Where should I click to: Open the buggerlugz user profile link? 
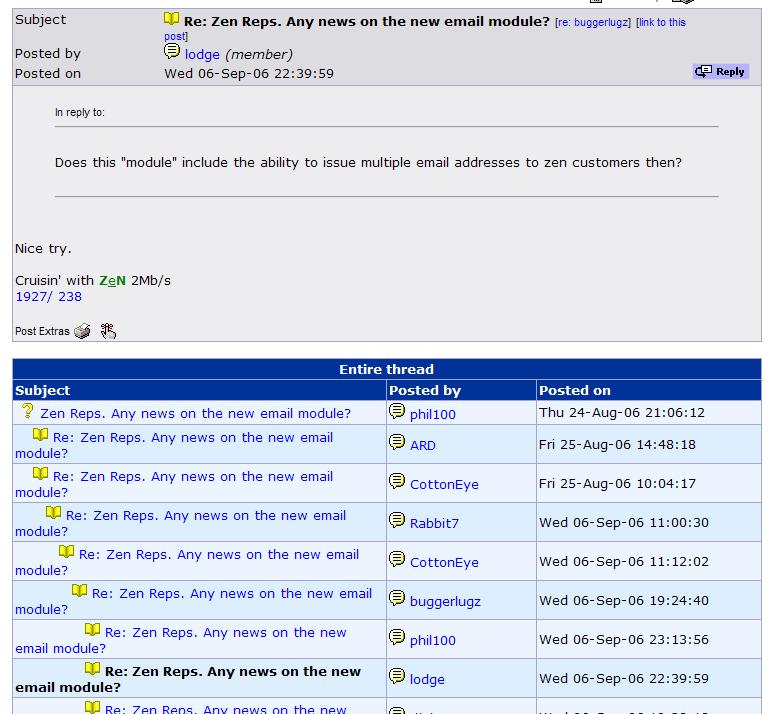click(445, 602)
